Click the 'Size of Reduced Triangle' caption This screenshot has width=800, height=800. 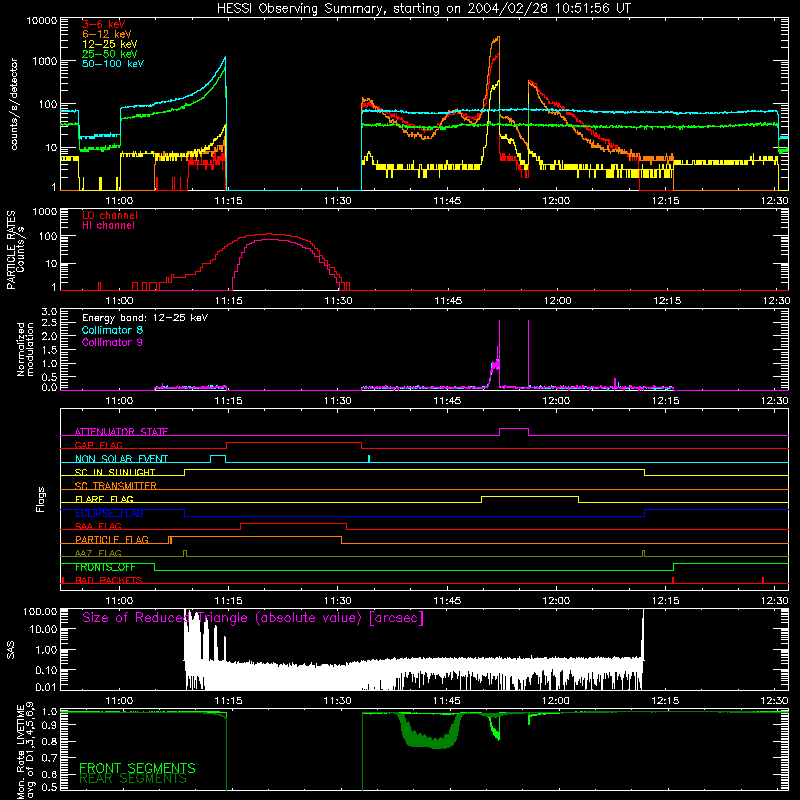click(x=253, y=618)
